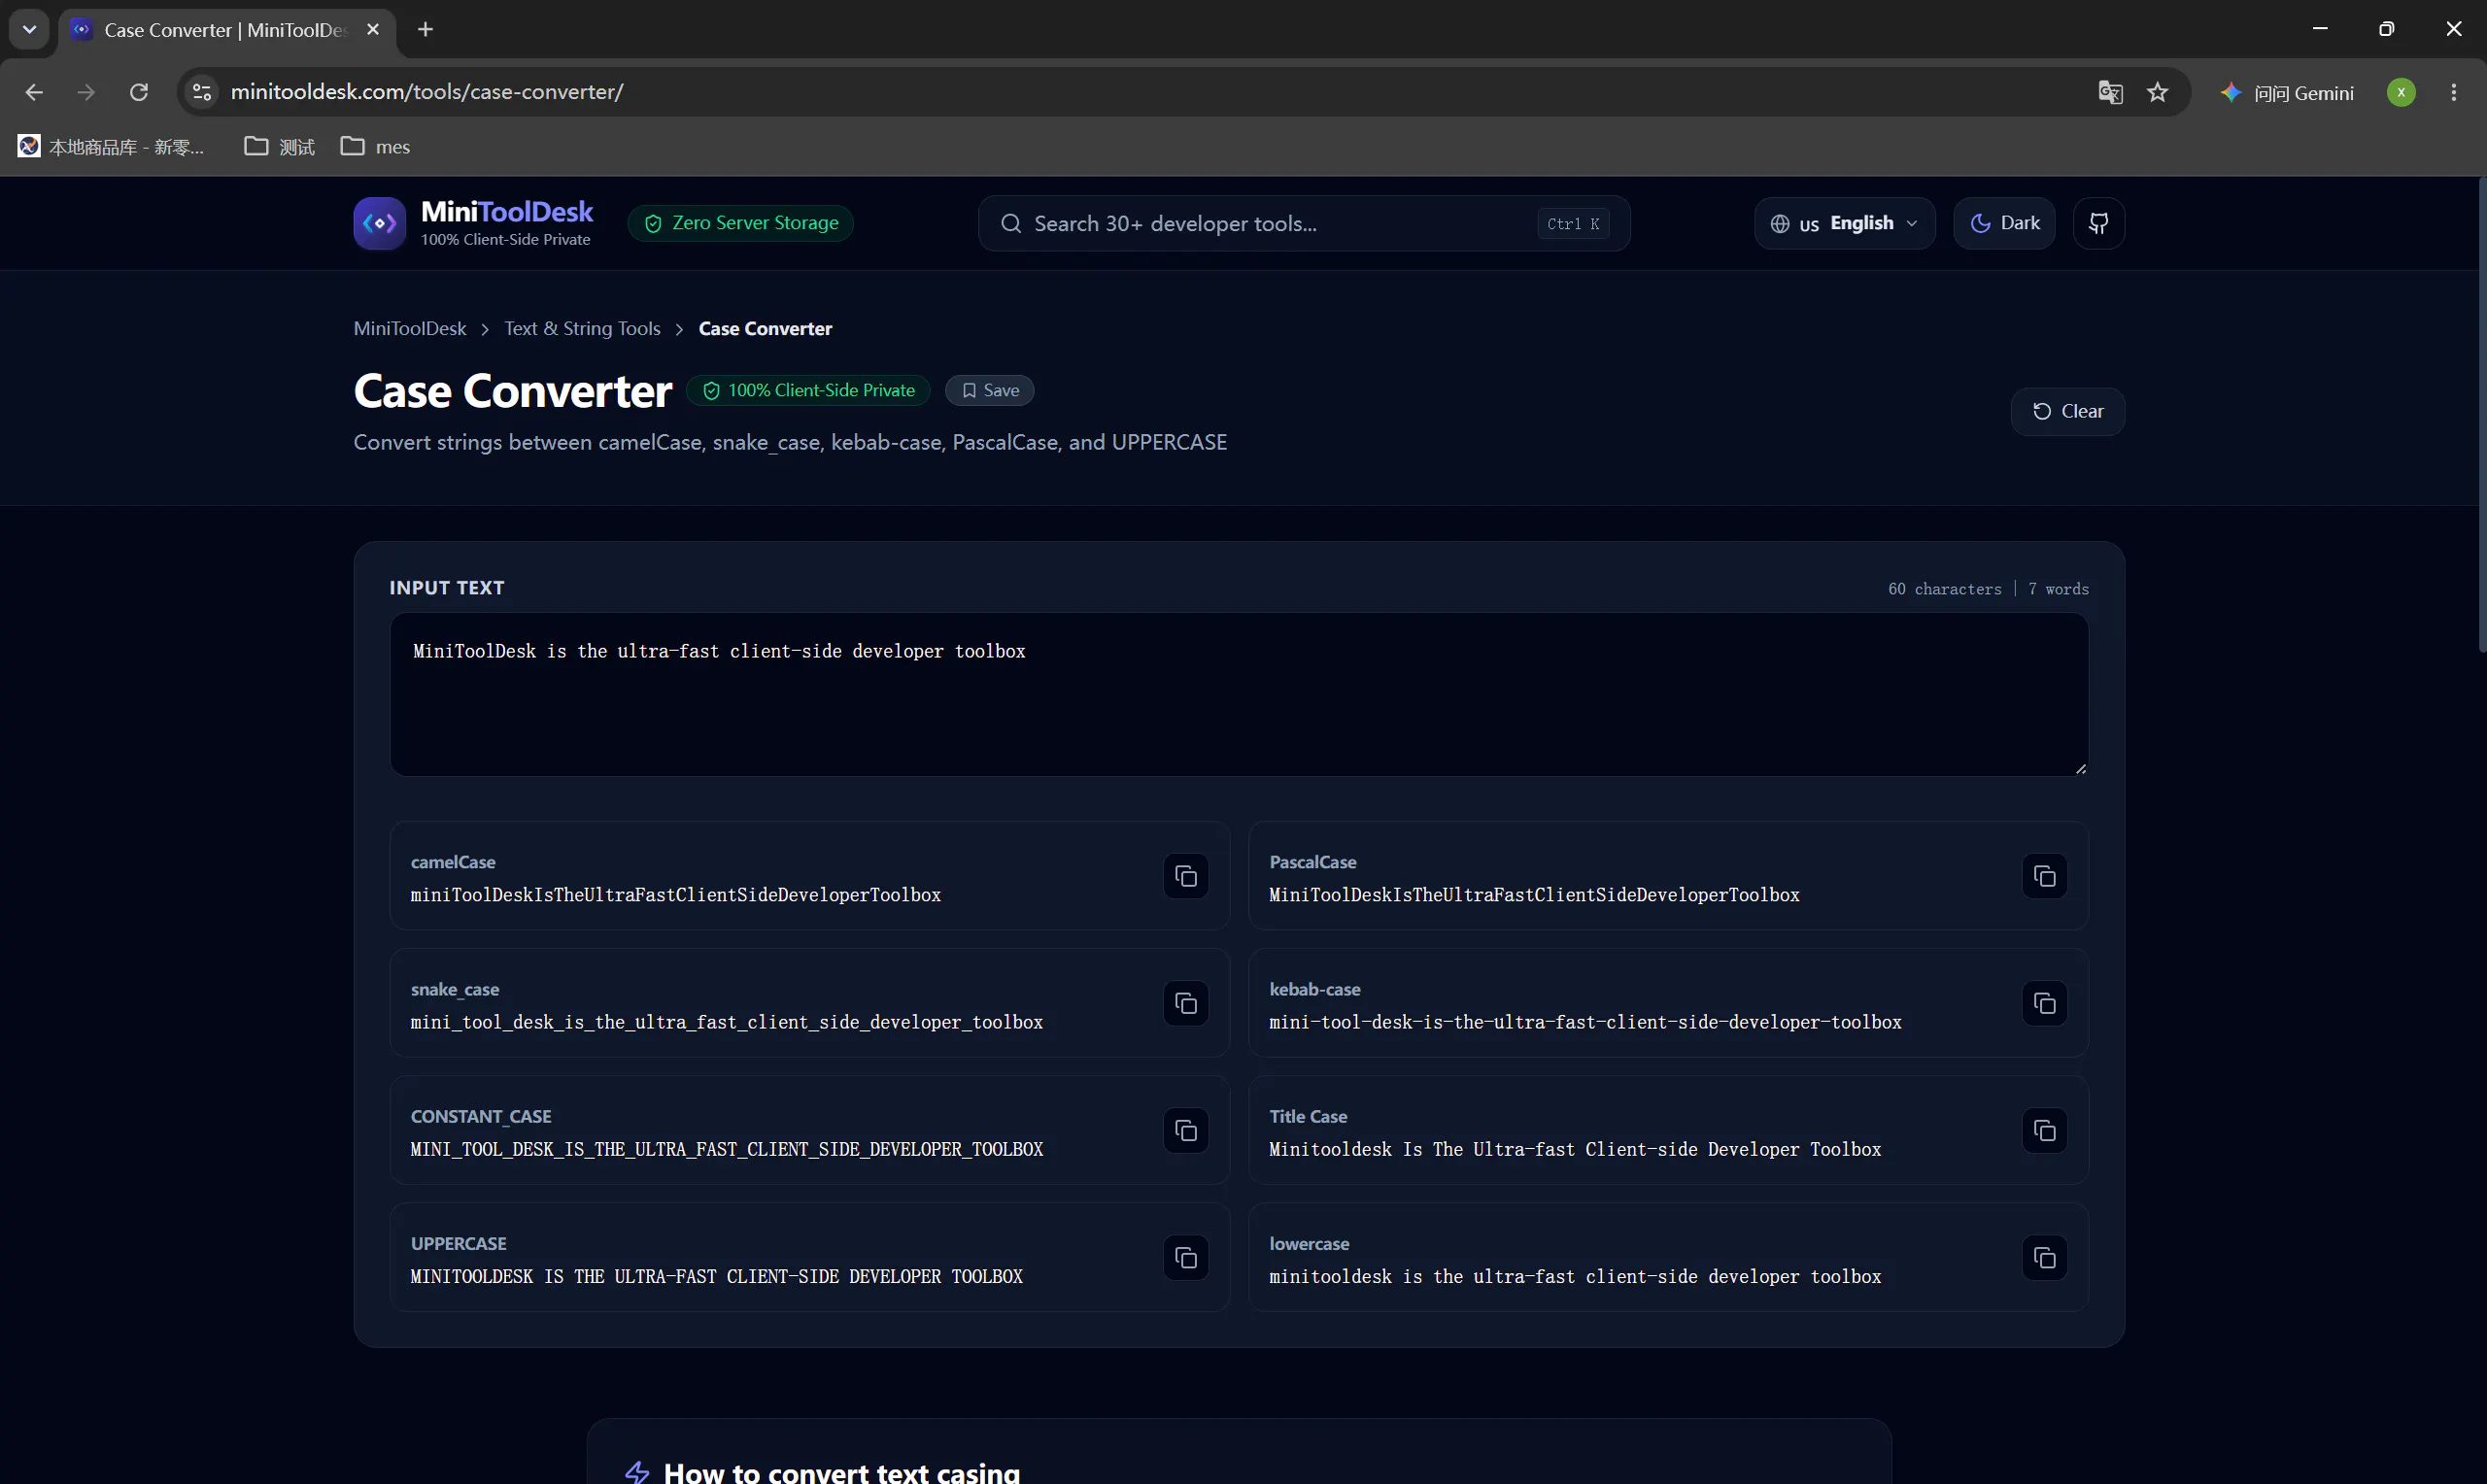Screen dimensions: 2487x1484
Task: Copy the PascalCase result
Action: point(2044,876)
